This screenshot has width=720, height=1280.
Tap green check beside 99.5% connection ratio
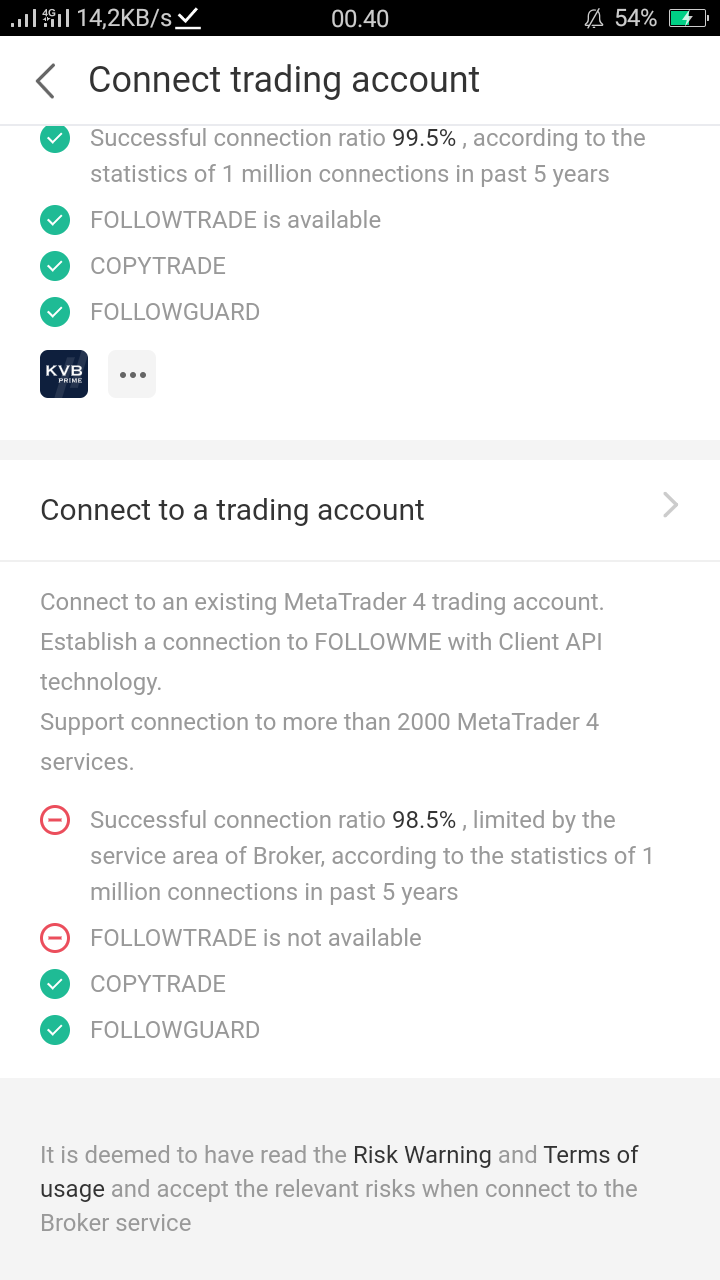click(55, 139)
